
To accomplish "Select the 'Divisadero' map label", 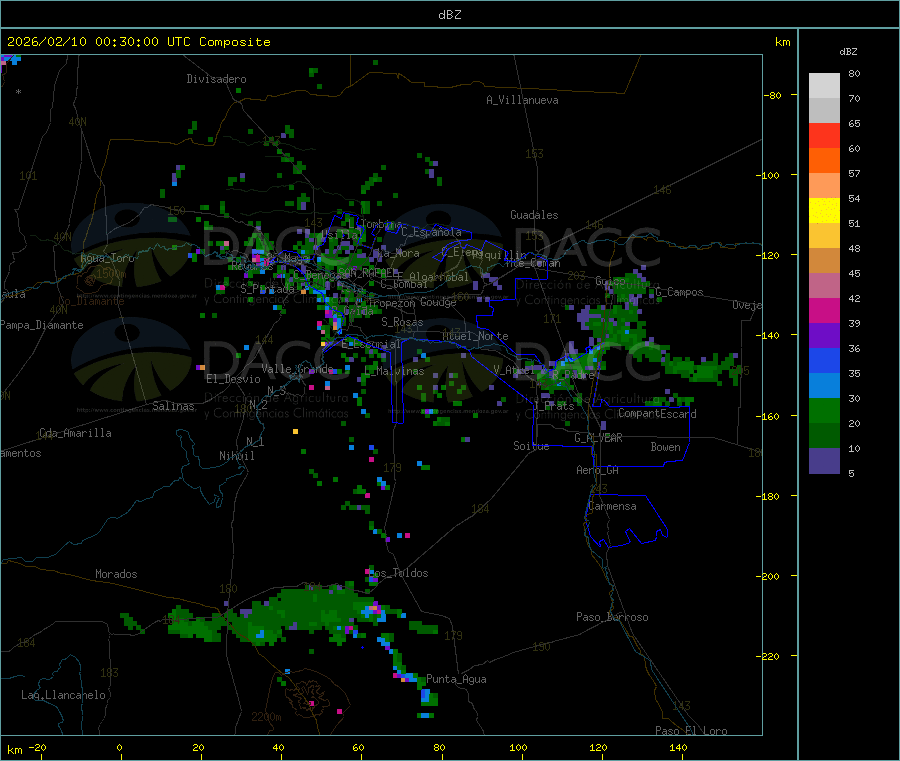I will click(216, 79).
